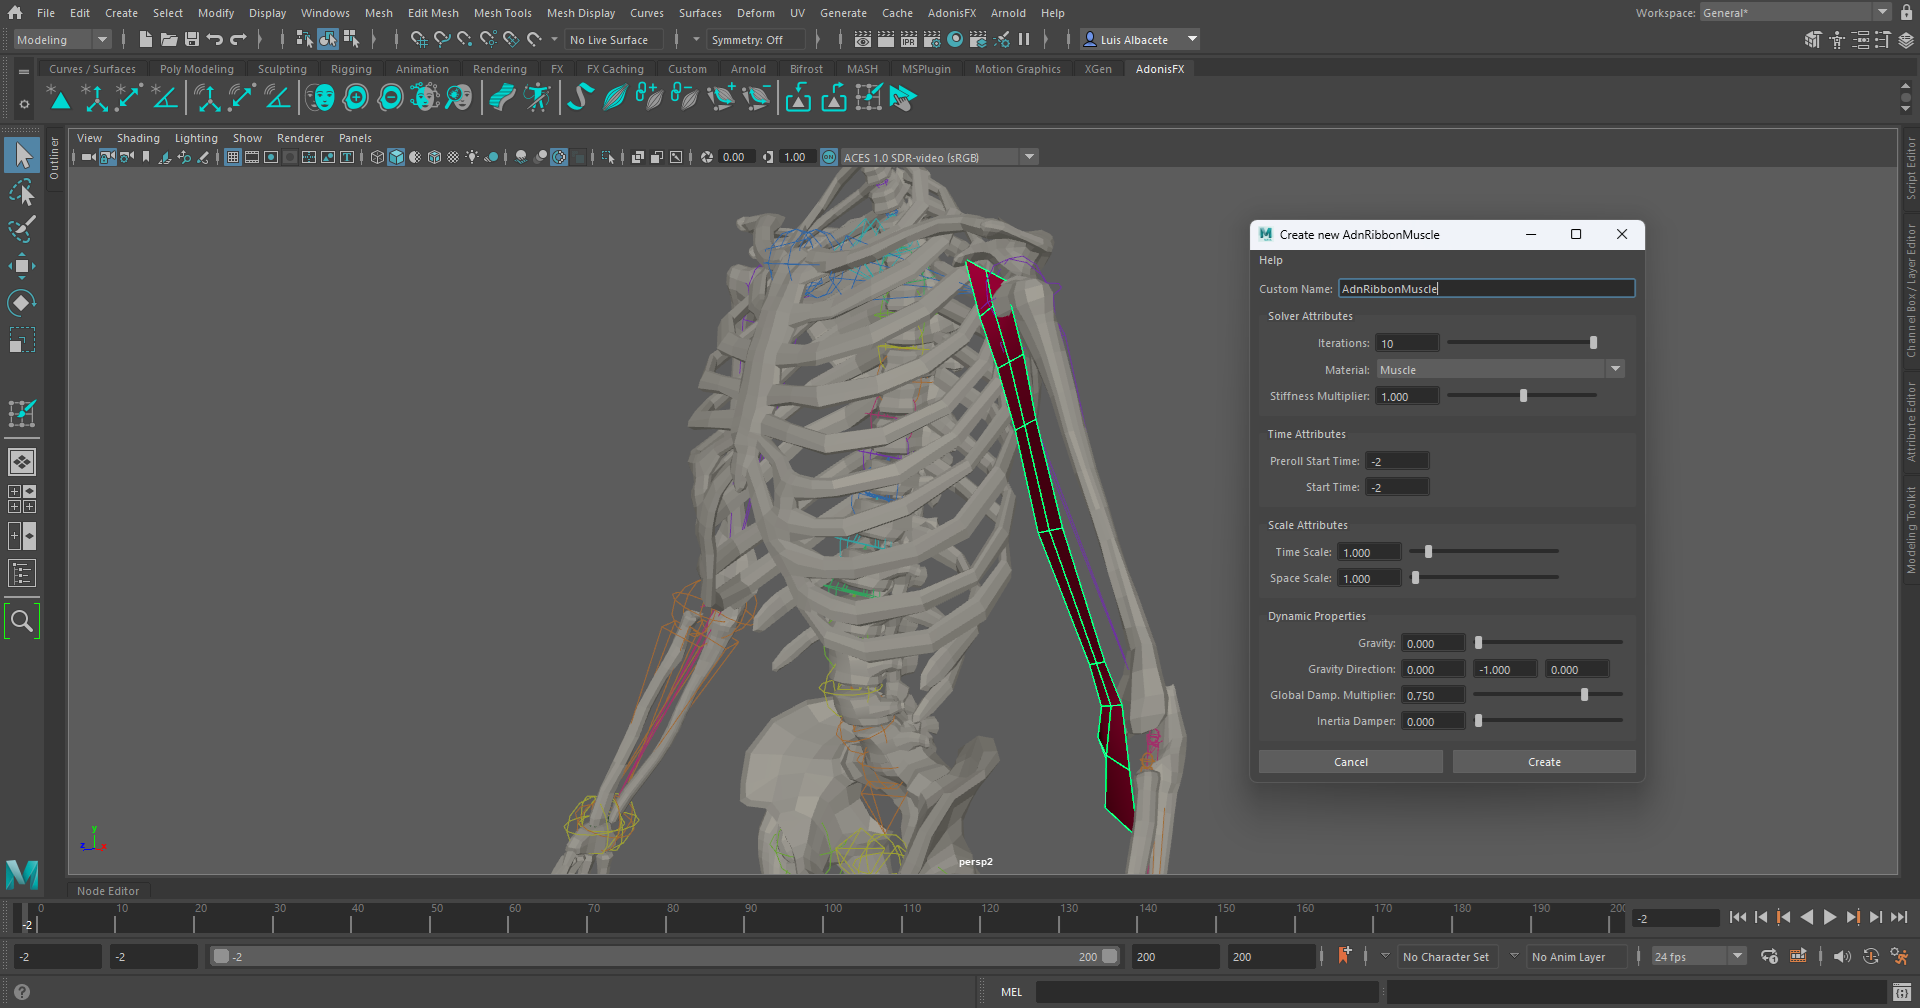Save scene floppy disk icon
Image resolution: width=1920 pixels, height=1008 pixels.
[x=192, y=39]
